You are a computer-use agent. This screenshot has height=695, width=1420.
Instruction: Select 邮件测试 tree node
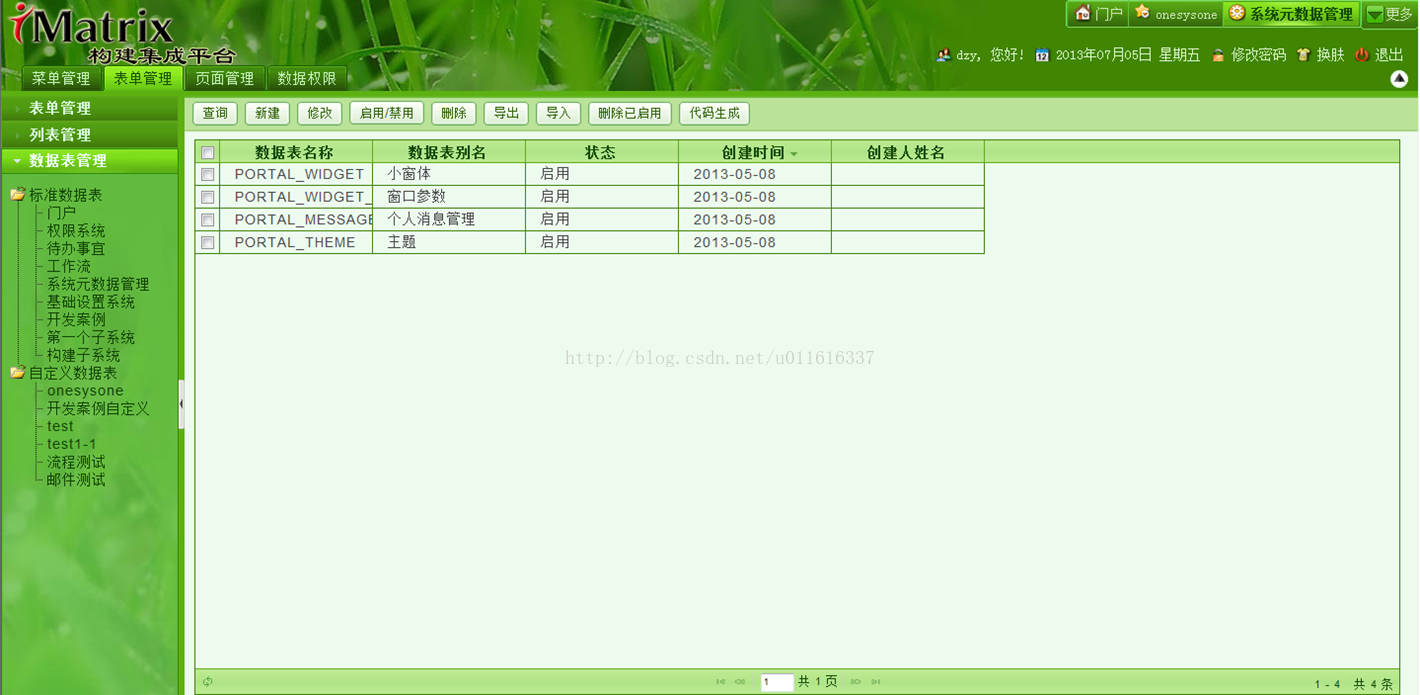76,480
